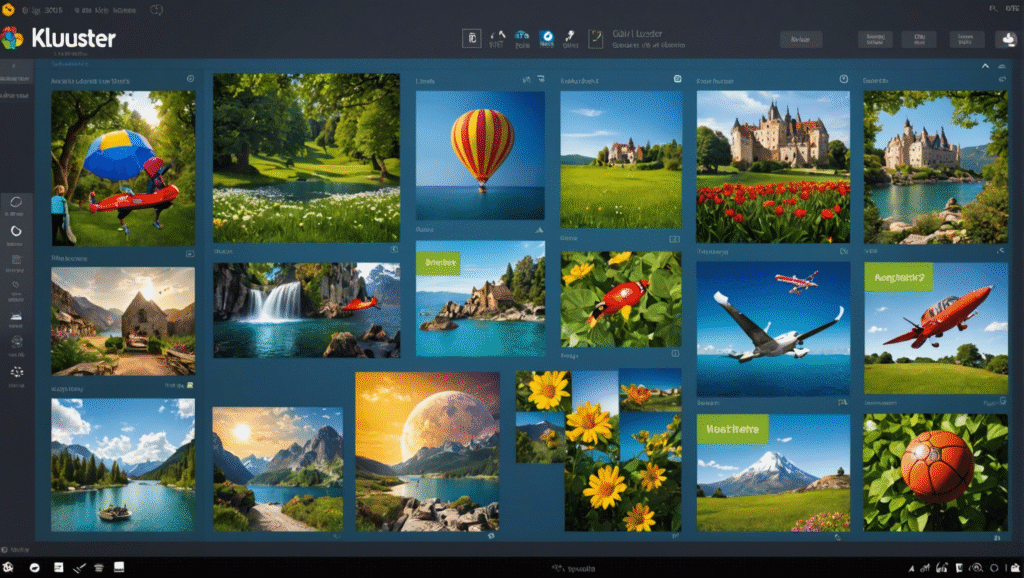
Task: Click the blue highlighted icon in top toolbar
Action: [x=547, y=39]
